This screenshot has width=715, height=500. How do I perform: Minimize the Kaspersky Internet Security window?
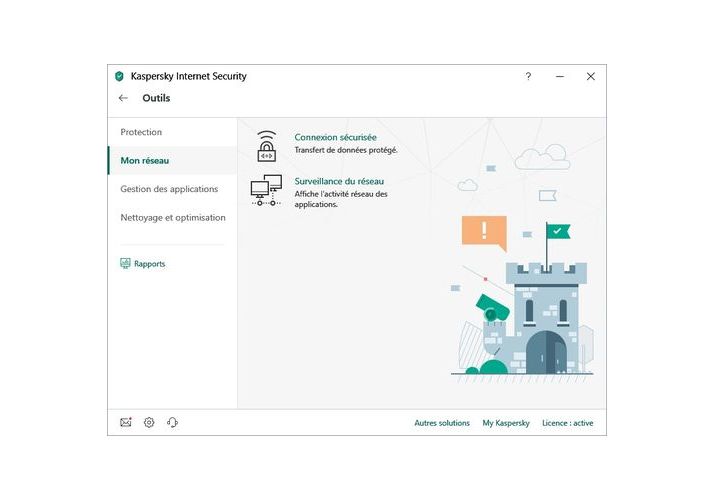(x=560, y=76)
